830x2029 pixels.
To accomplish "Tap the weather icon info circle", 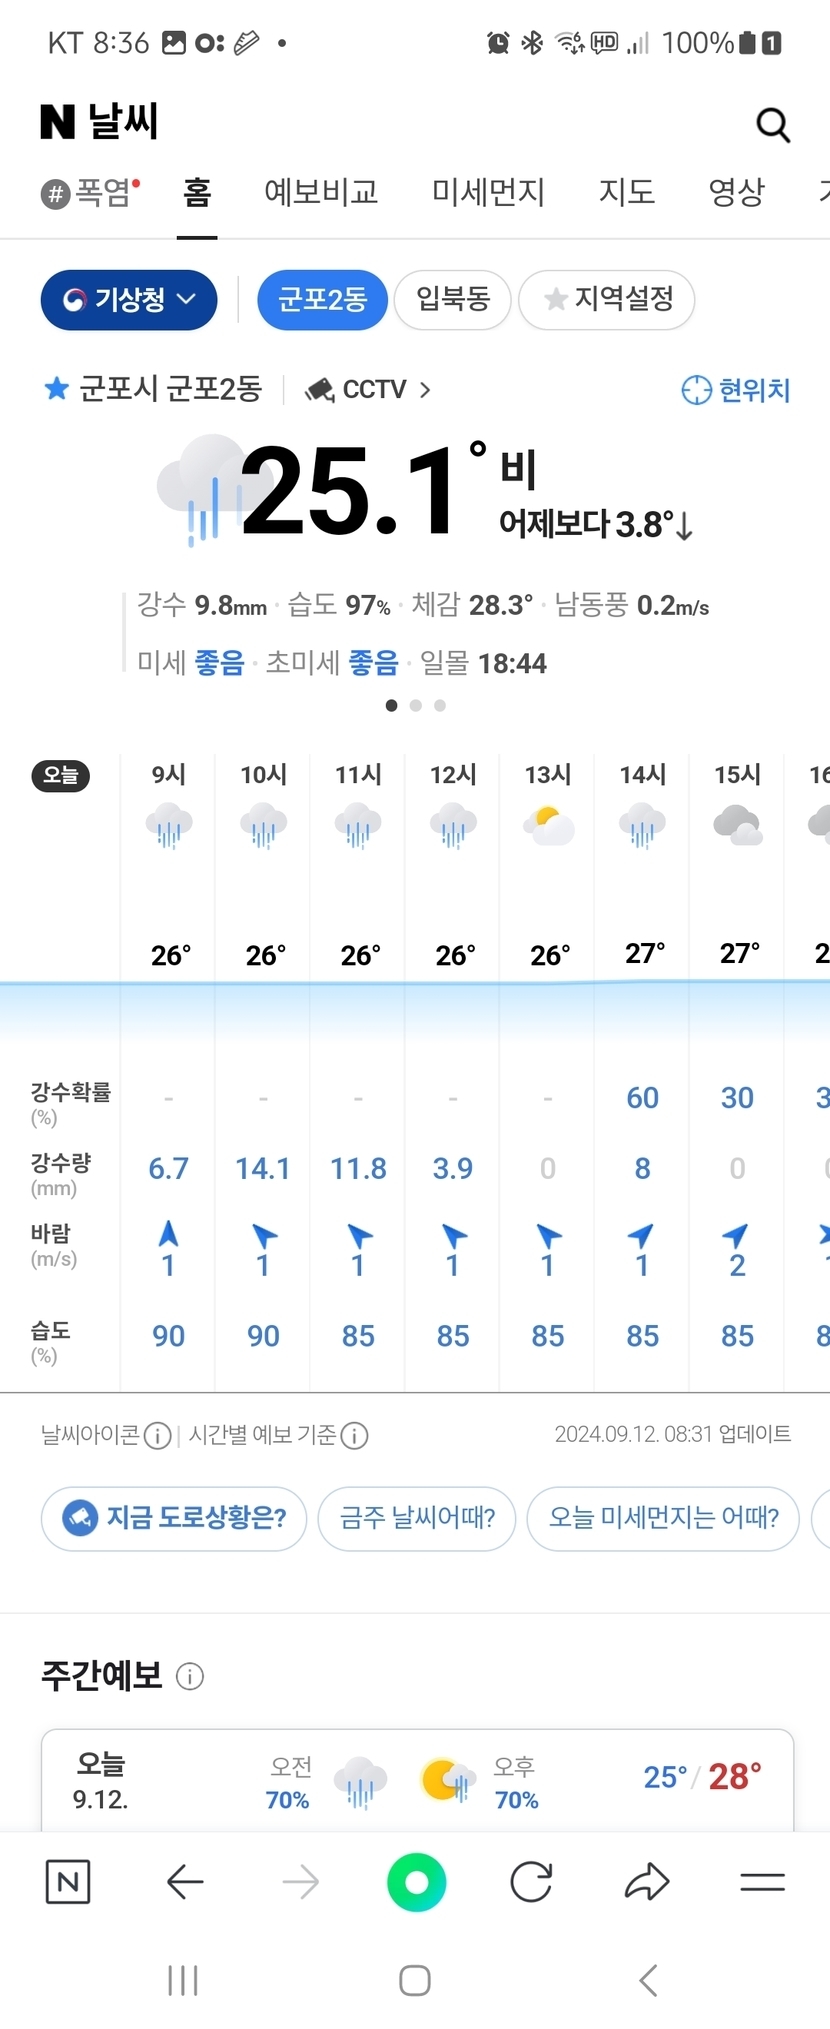I will [x=157, y=1436].
